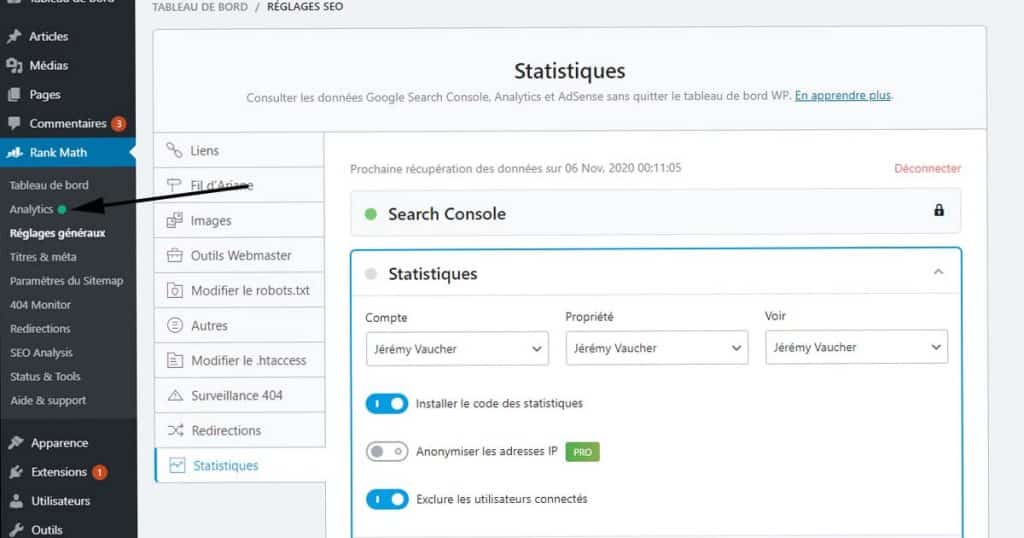Image resolution: width=1024 pixels, height=538 pixels.
Task: Click the En apprendre plus link
Action: [x=842, y=95]
